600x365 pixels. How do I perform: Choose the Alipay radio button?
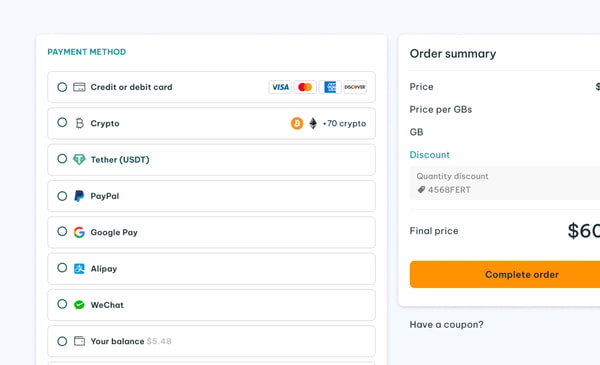click(x=62, y=268)
